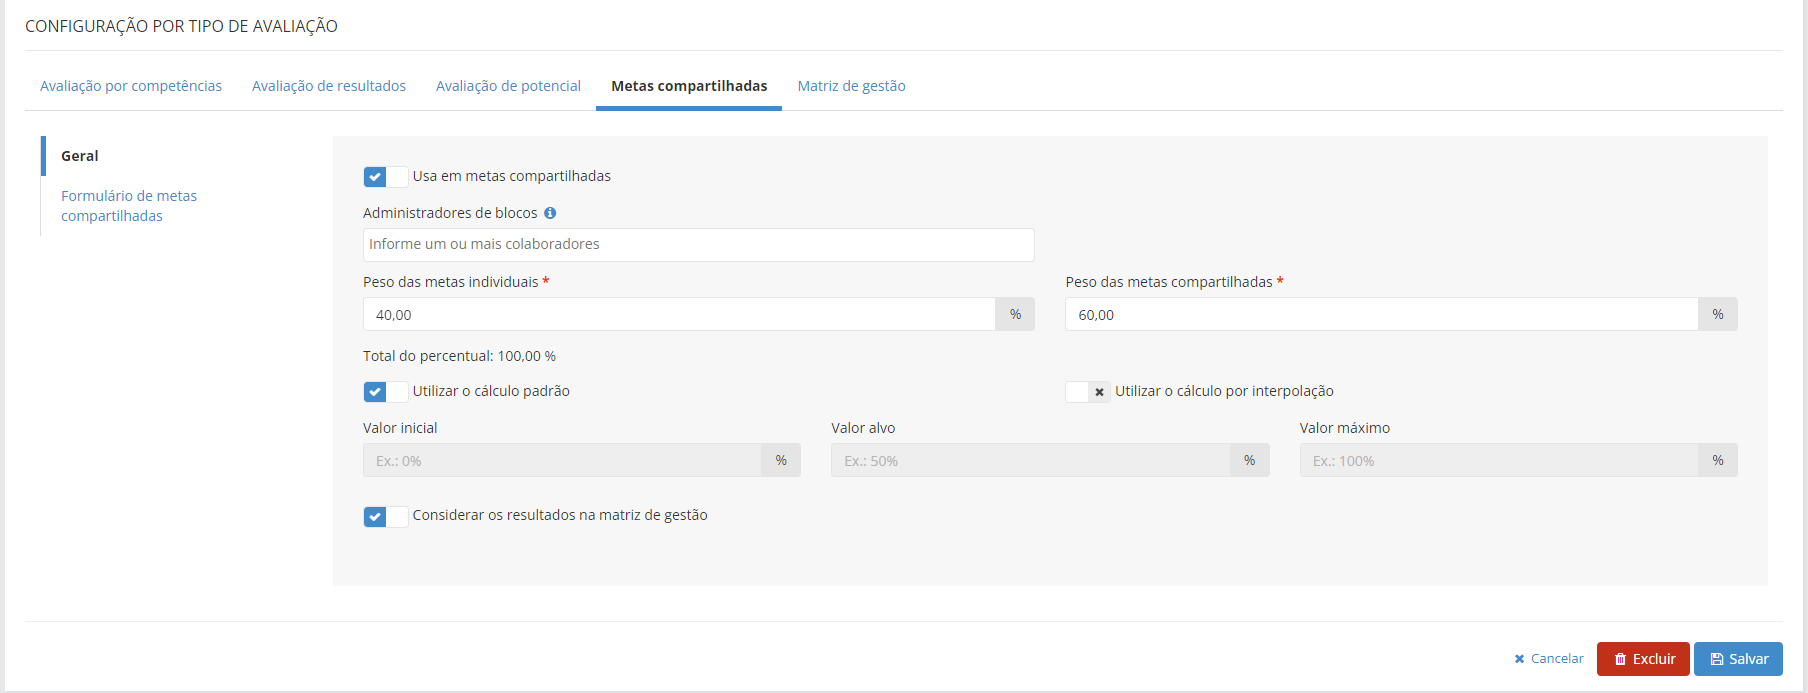
Task: Open the 'Avaliação por competências' tab
Action: (x=131, y=86)
